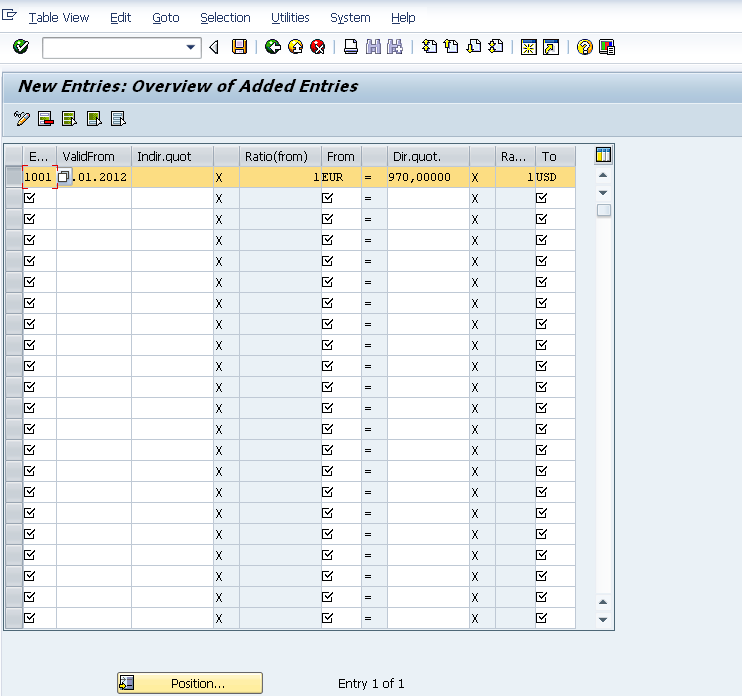The image size is (742, 696).
Task: Open the Selection menu
Action: [x=225, y=18]
